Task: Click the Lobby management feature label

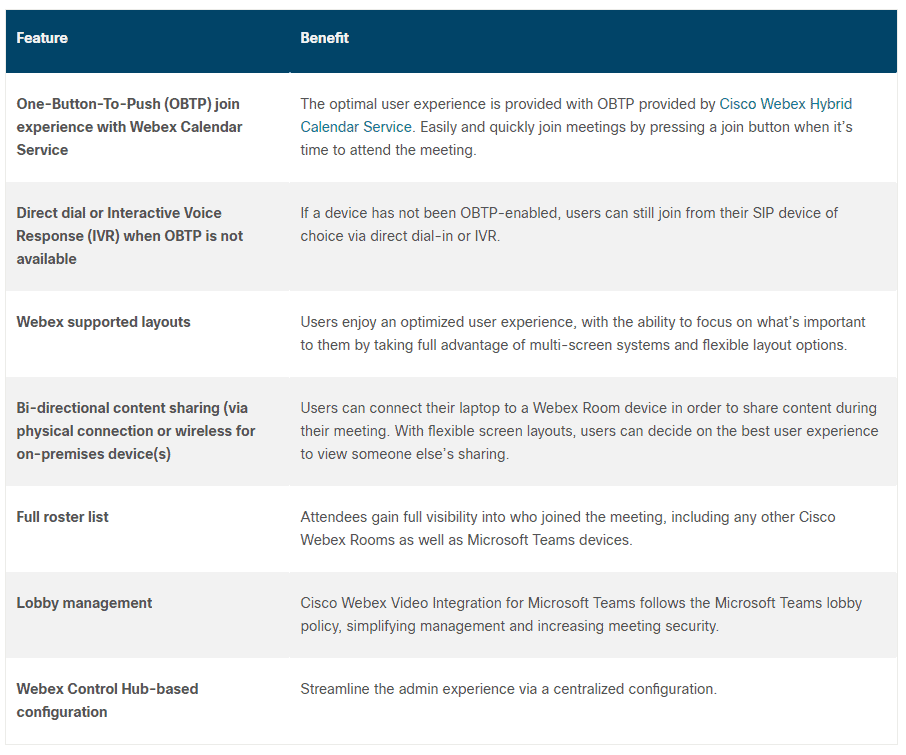Action: click(x=84, y=603)
